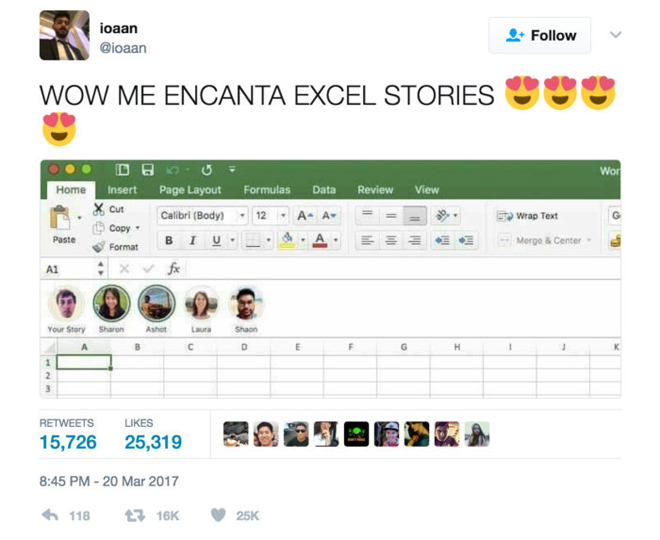
Task: Expand the Merge & Center dropdown arrow
Action: pos(589,241)
